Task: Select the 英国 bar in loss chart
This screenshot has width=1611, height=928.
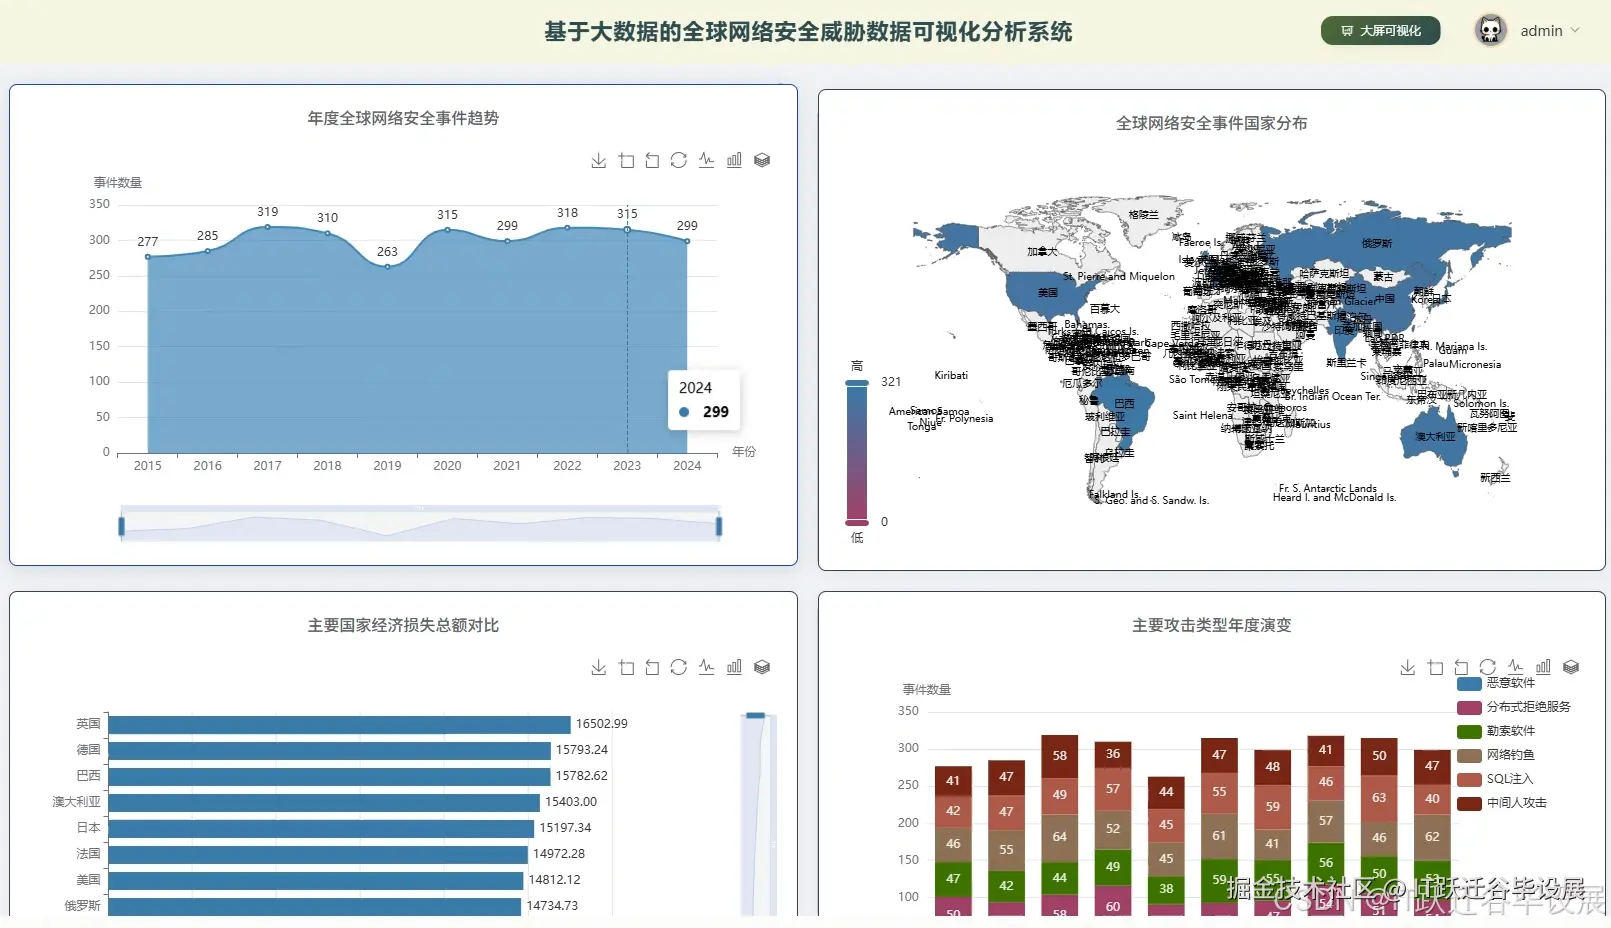Action: tap(340, 724)
